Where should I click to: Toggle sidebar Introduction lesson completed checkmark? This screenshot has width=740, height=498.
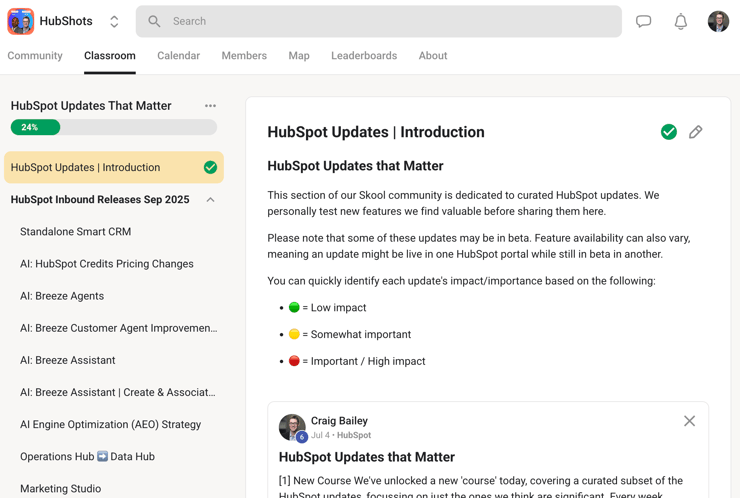210,168
